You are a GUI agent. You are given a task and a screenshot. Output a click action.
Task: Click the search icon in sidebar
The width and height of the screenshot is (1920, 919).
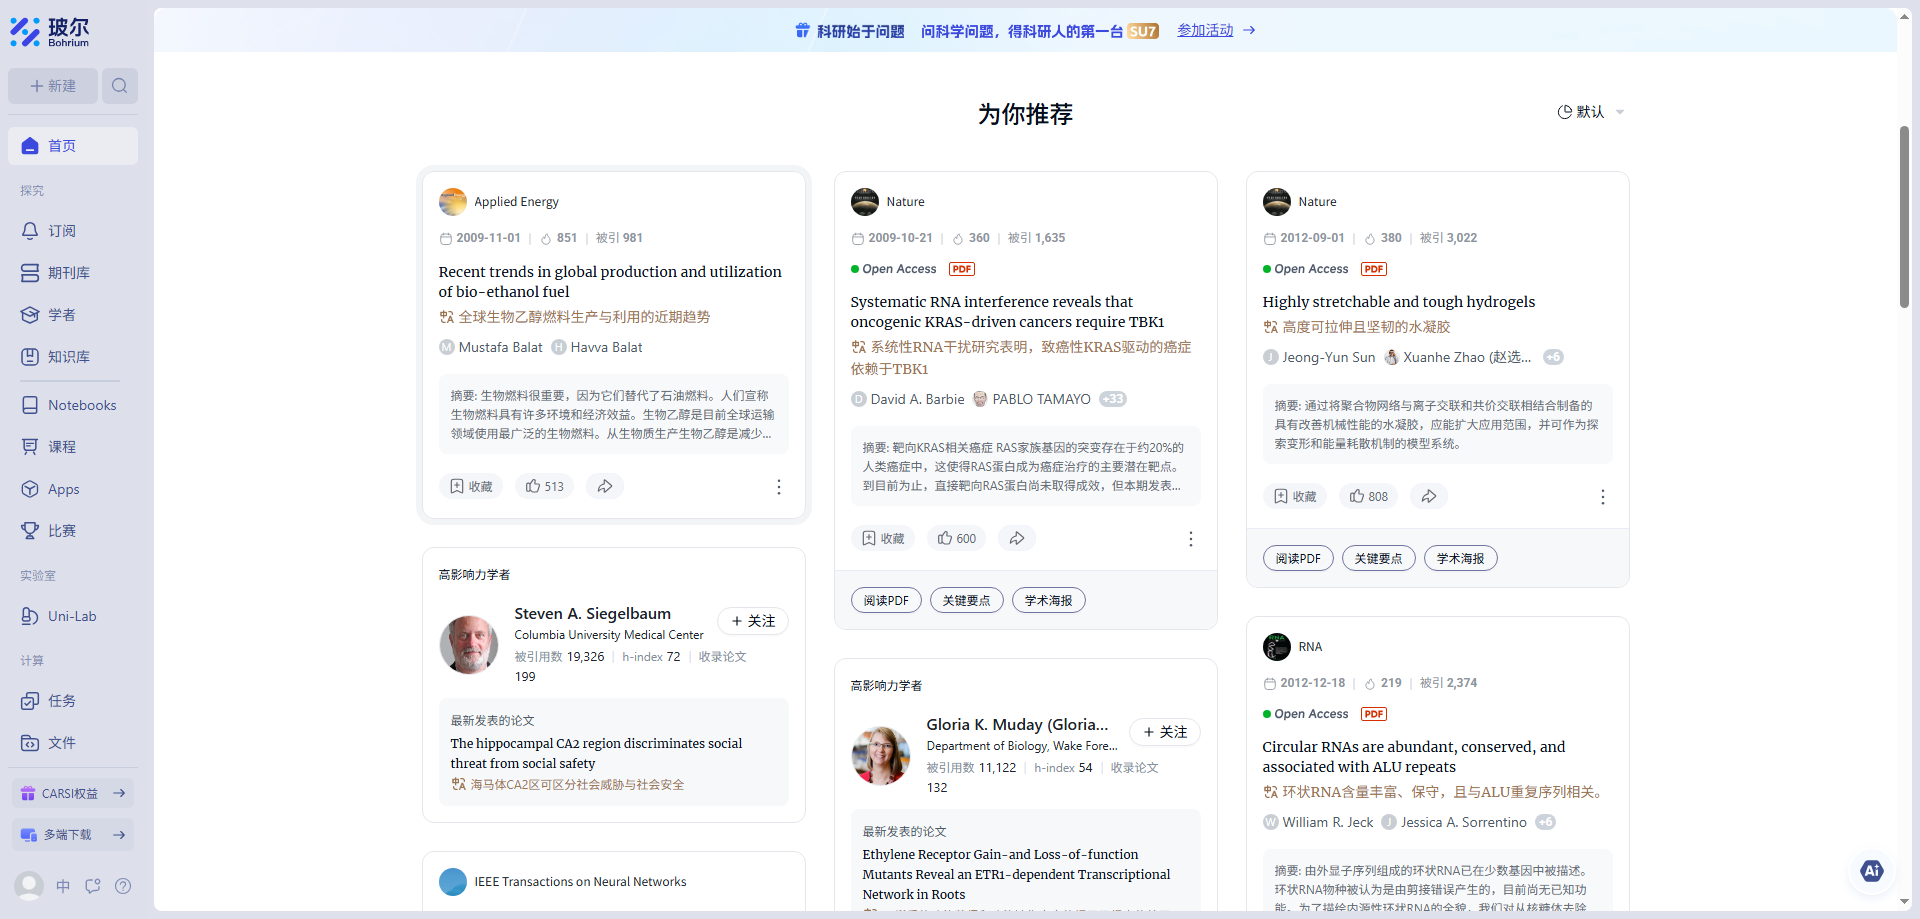coord(120,86)
